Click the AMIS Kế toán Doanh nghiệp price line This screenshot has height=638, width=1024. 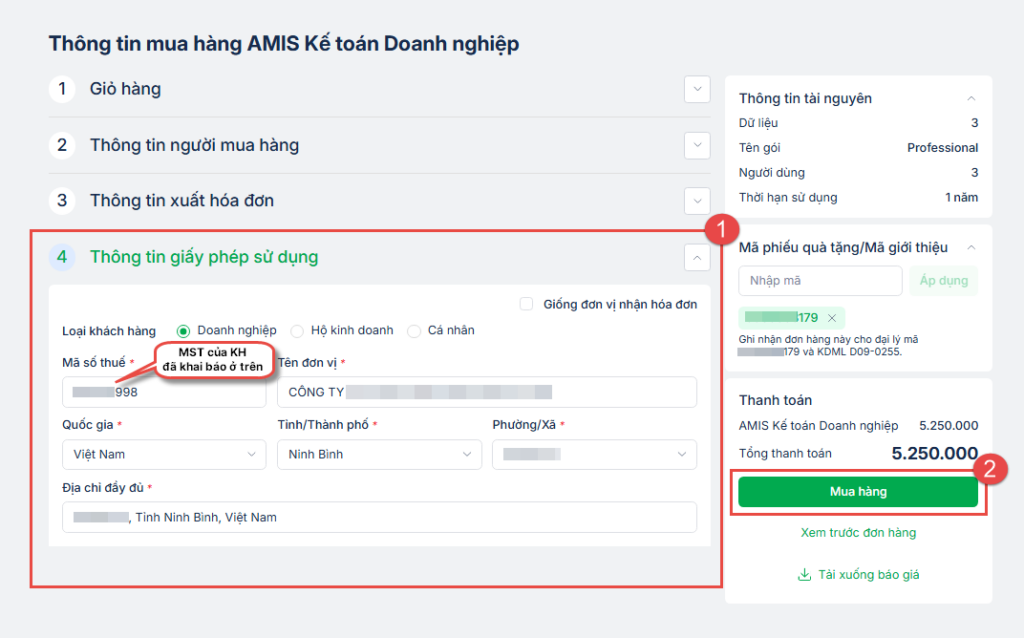point(858,426)
